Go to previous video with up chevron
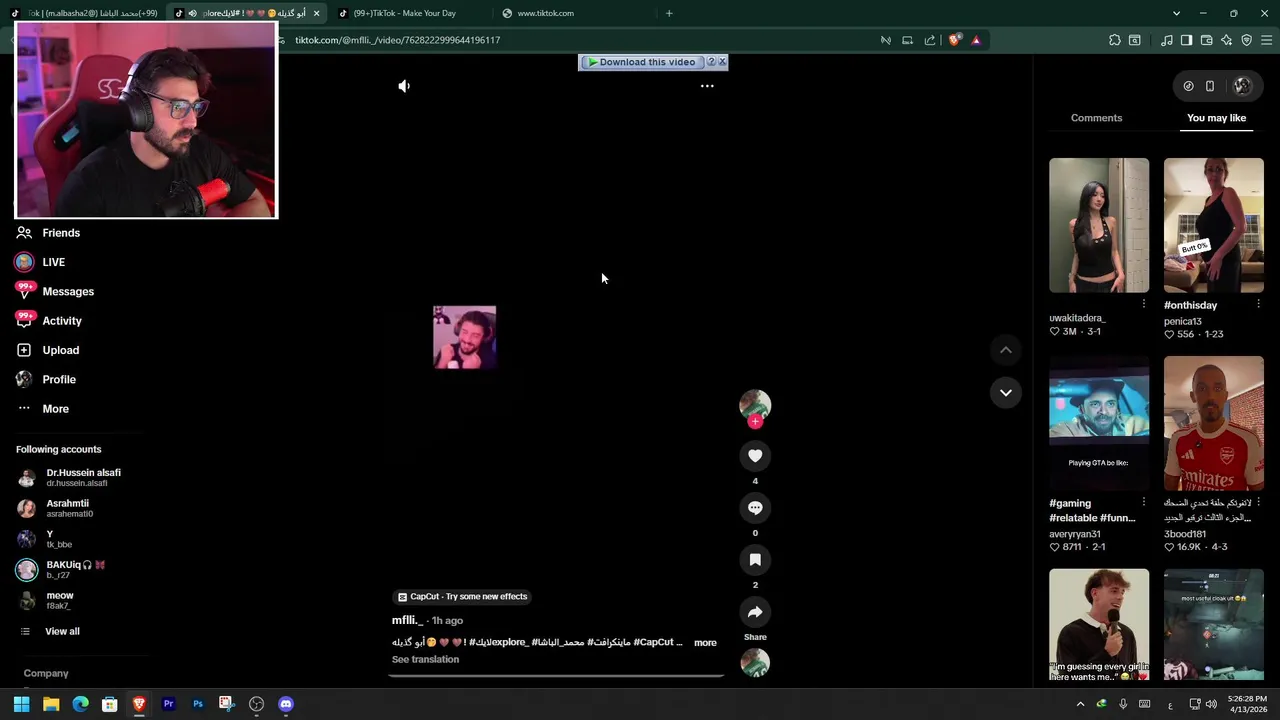The width and height of the screenshot is (1280, 720). [1006, 350]
